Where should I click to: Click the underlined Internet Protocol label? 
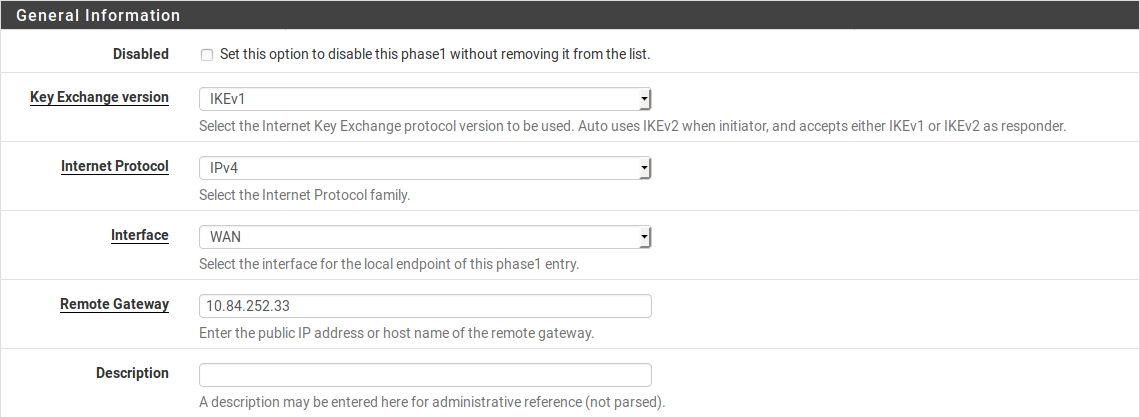114,167
